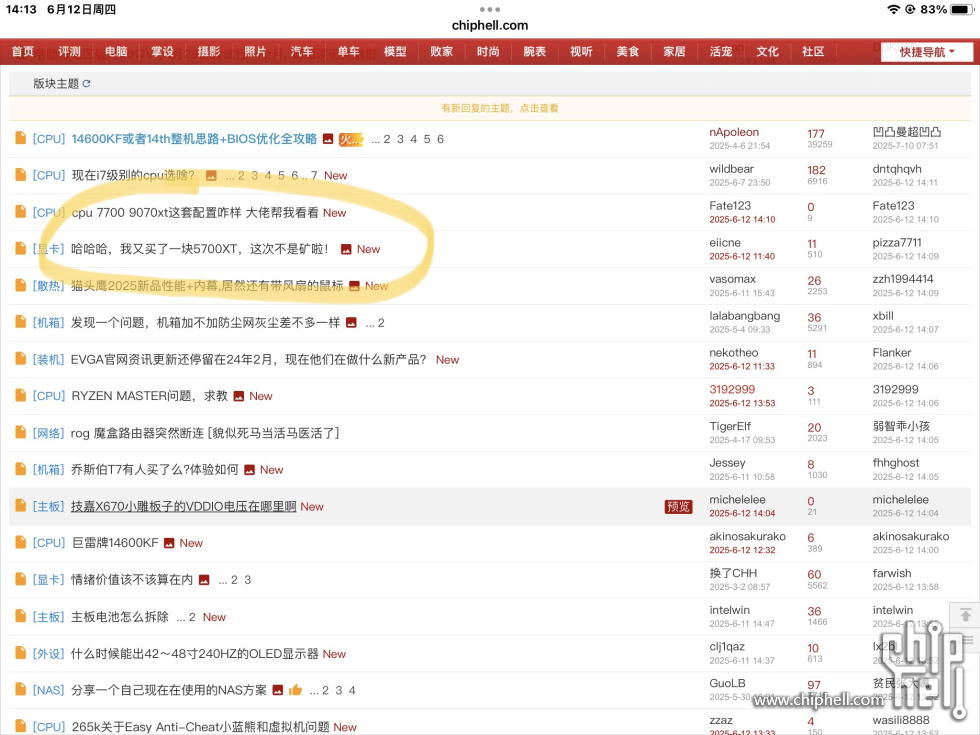Filter by [网络] category tag
The width and height of the screenshot is (980, 735).
[48, 433]
